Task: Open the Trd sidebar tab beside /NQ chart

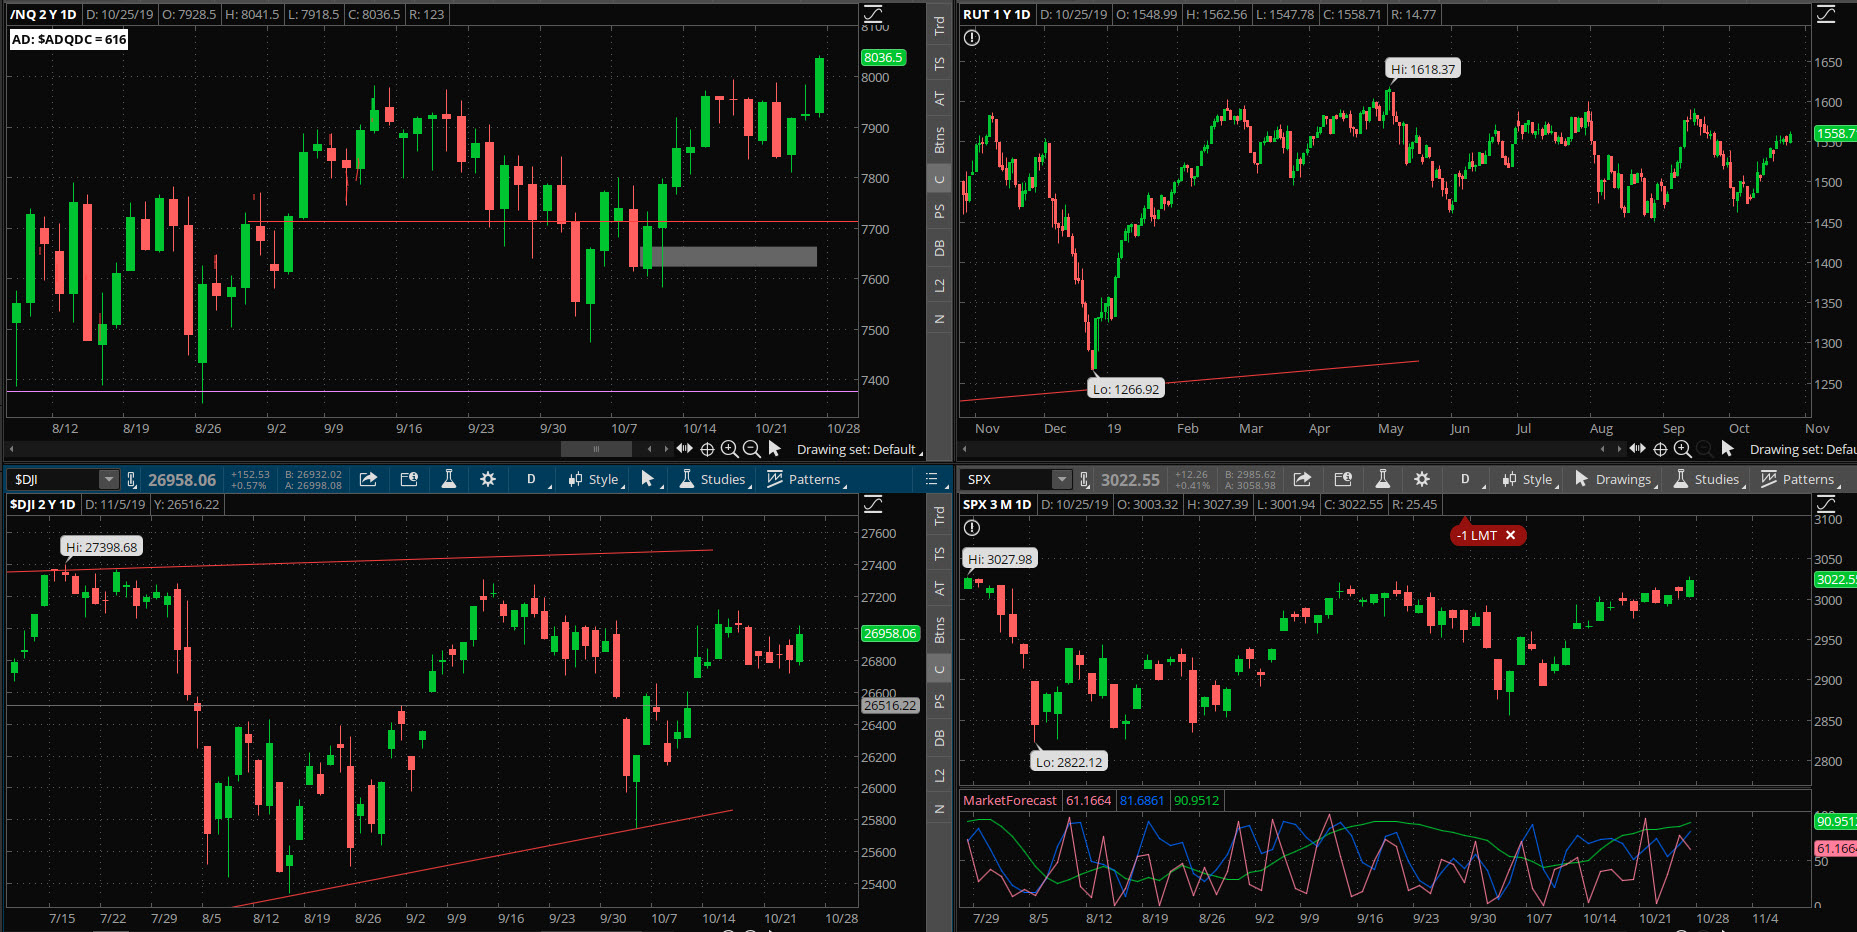Action: tap(939, 26)
